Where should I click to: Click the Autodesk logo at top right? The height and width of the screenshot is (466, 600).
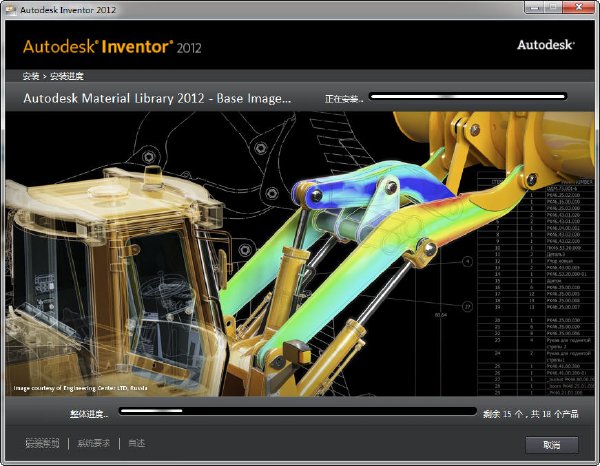[546, 45]
